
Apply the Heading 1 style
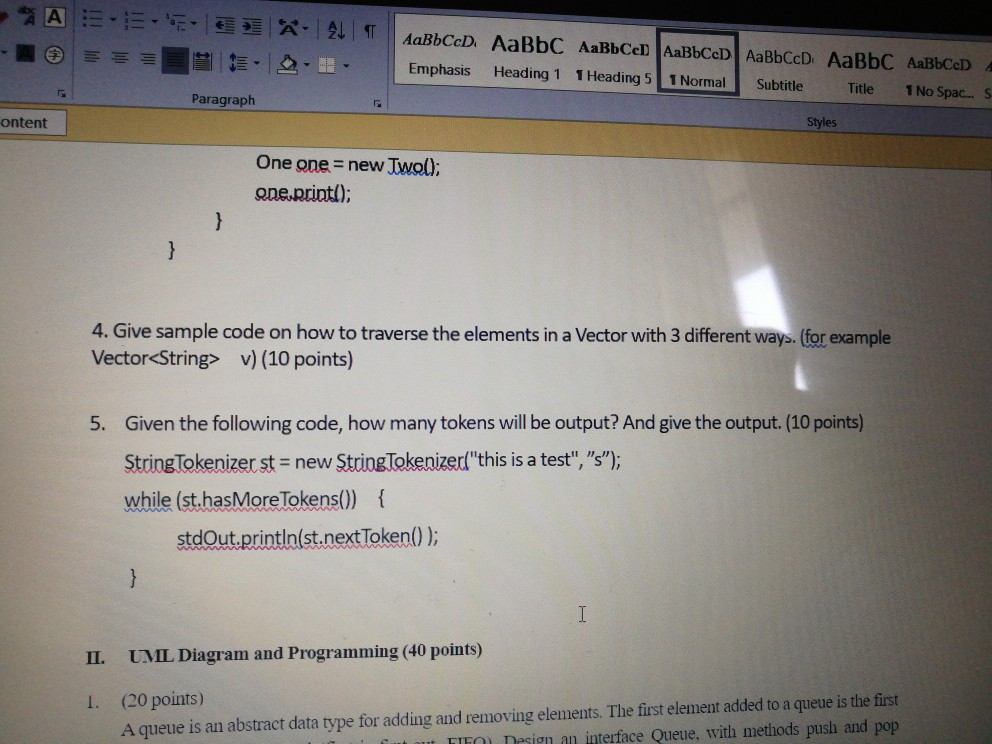point(526,62)
